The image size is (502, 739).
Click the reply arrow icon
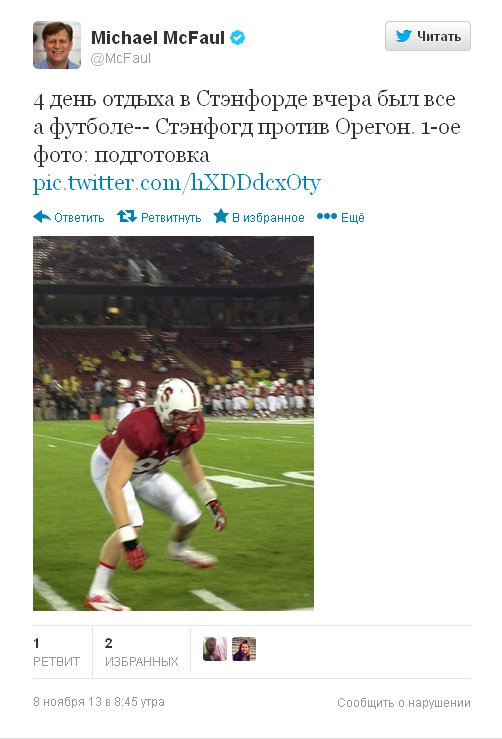41,217
